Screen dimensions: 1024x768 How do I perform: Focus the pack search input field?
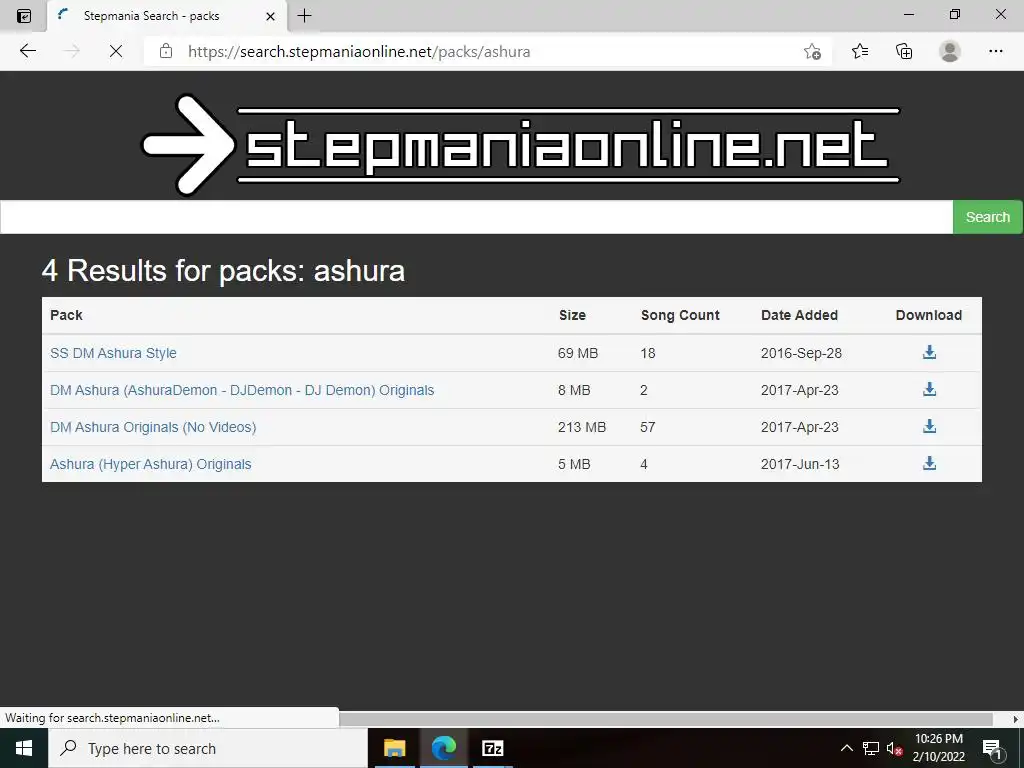[x=476, y=217]
